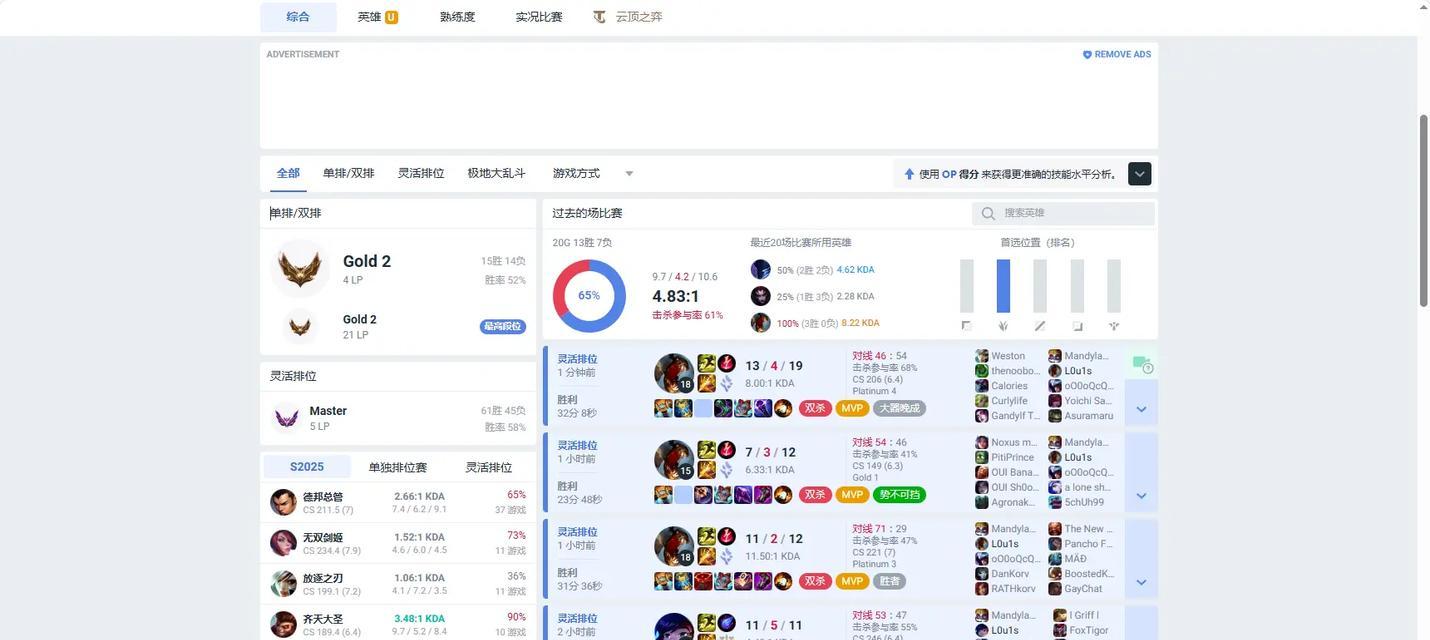Image resolution: width=1430 pixels, height=640 pixels.
Task: Switch to the 极地大乱斗 match filter
Action: [x=496, y=174]
